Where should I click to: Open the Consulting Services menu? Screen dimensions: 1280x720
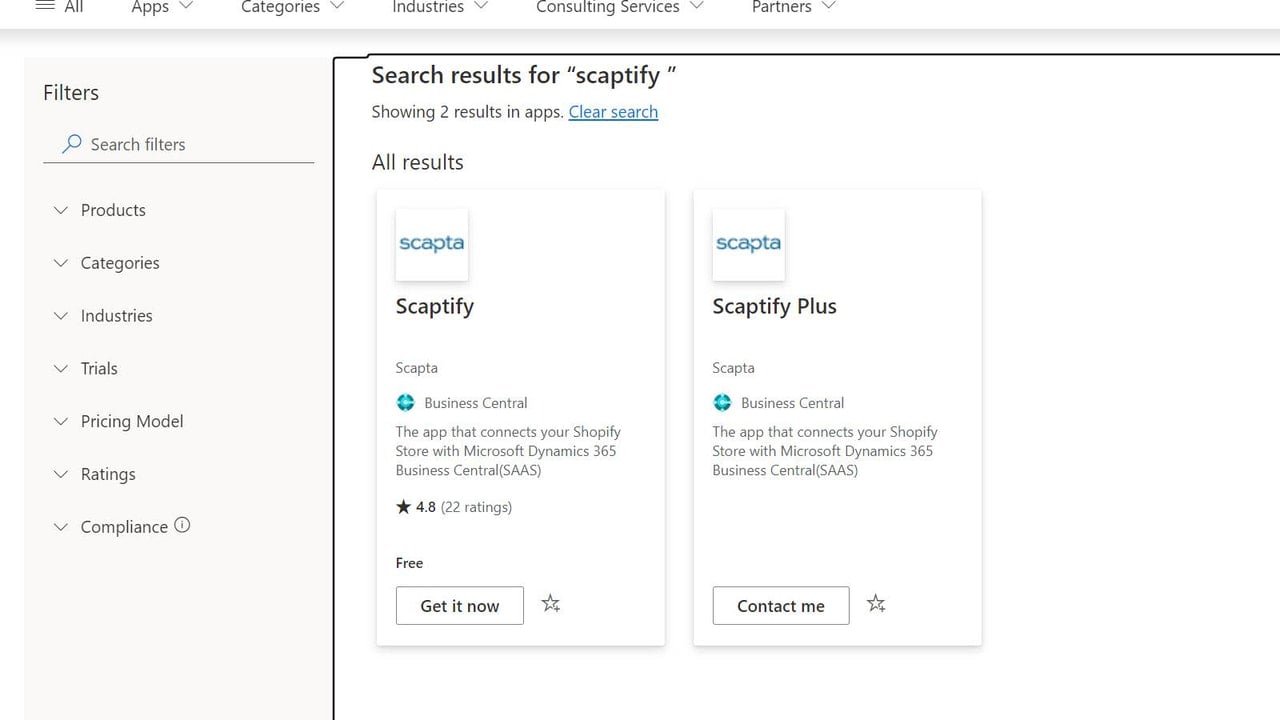point(620,7)
